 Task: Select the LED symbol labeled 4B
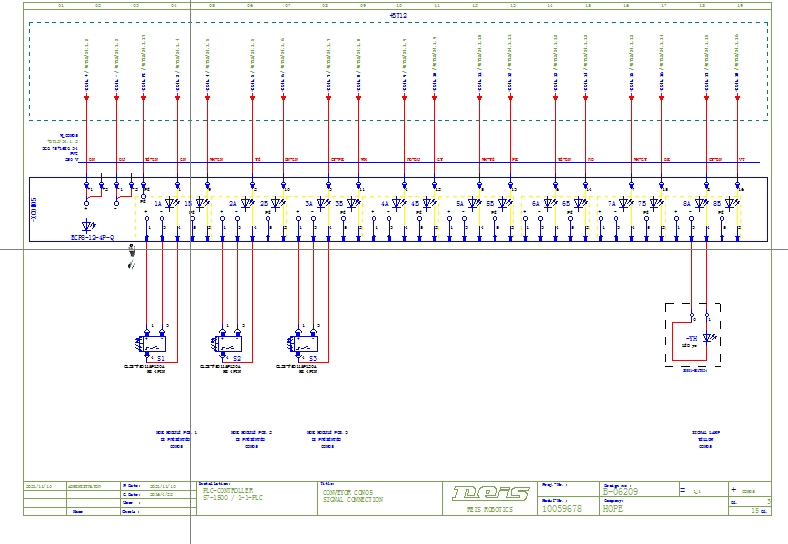(429, 203)
